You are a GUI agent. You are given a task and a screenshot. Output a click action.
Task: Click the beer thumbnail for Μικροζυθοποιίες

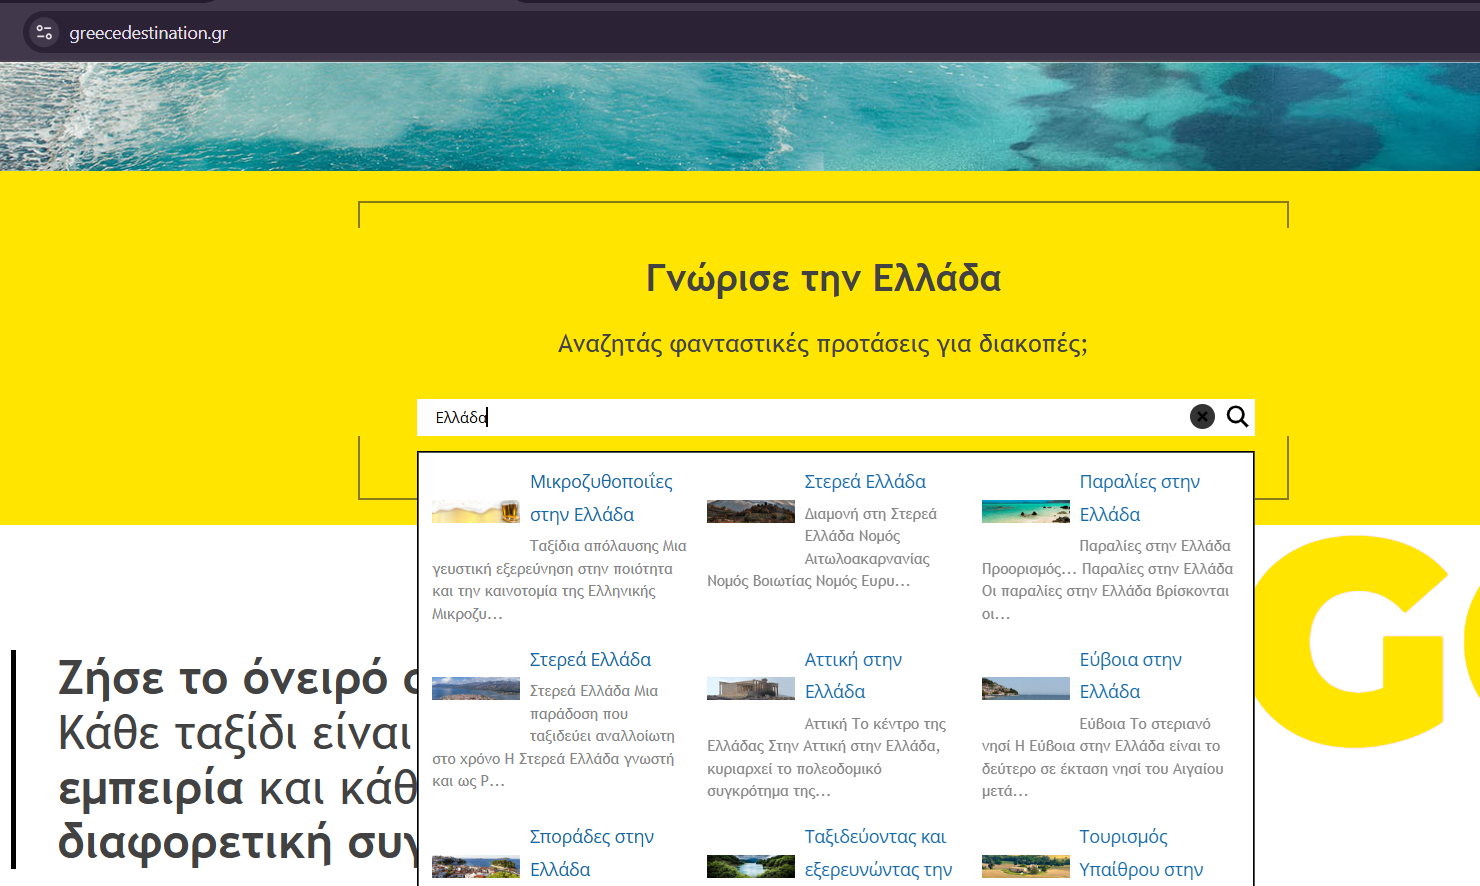click(x=476, y=511)
